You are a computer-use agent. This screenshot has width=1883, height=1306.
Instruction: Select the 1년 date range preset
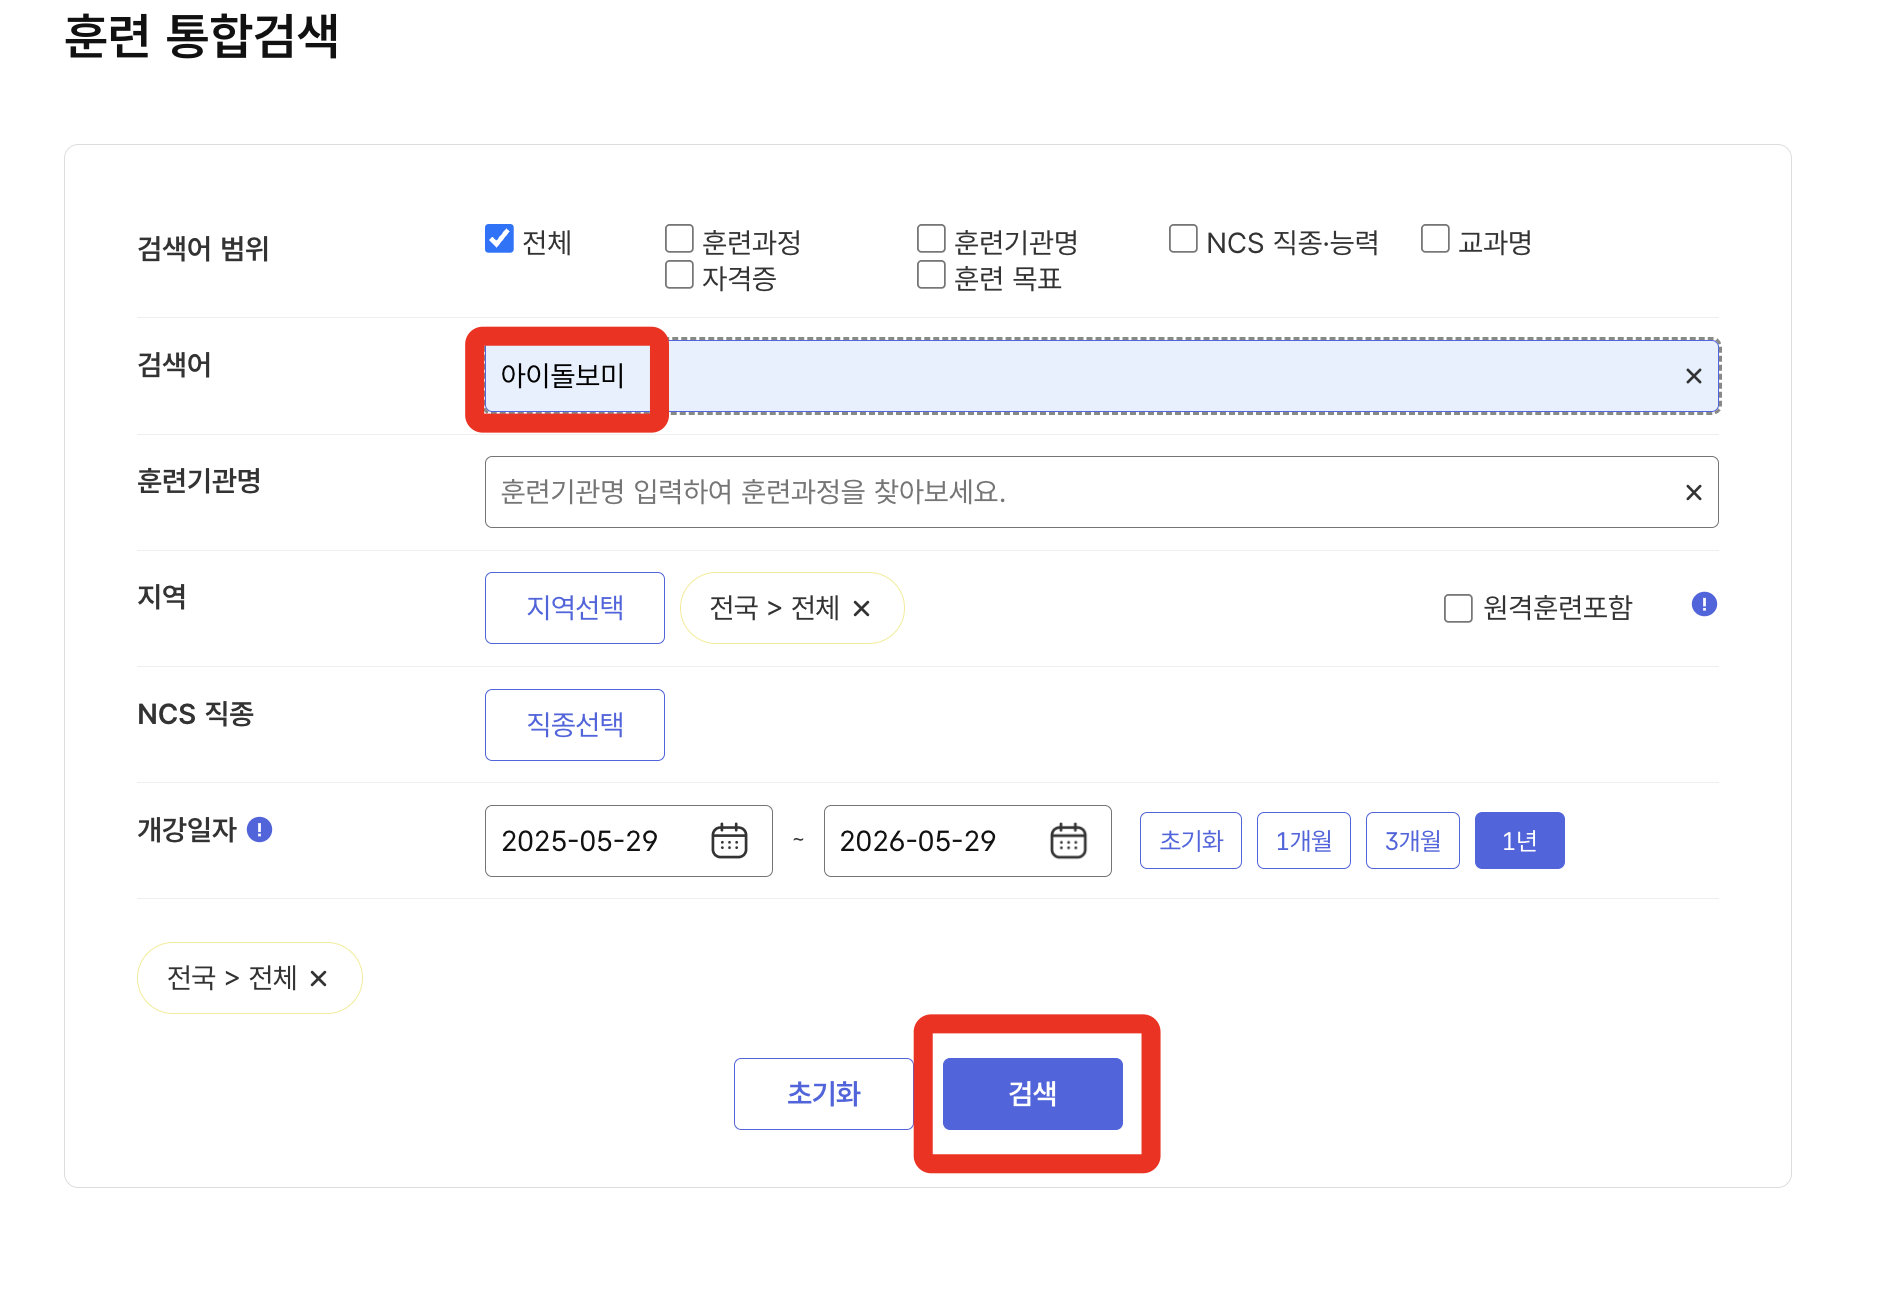[x=1519, y=840]
